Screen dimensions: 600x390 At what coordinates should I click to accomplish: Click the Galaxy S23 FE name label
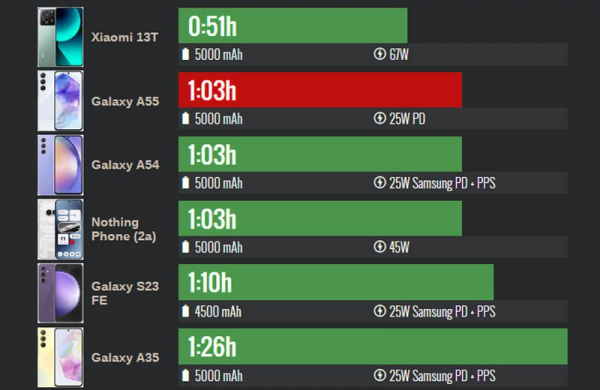tap(125, 293)
